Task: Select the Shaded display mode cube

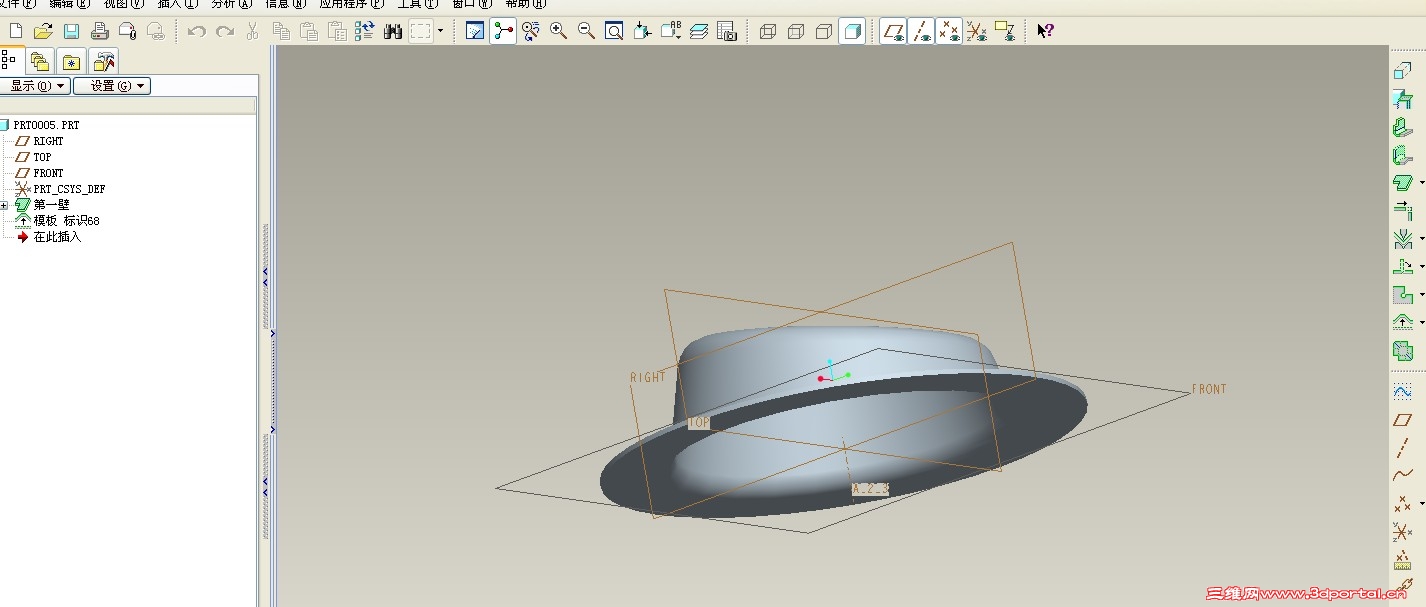Action: click(852, 31)
